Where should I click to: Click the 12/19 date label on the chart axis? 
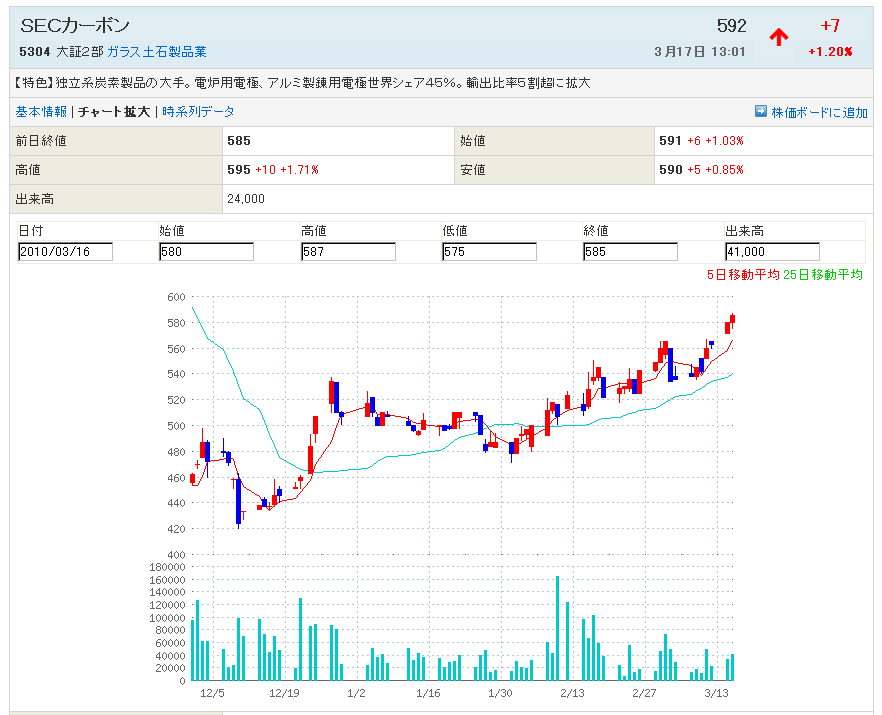coord(284,692)
